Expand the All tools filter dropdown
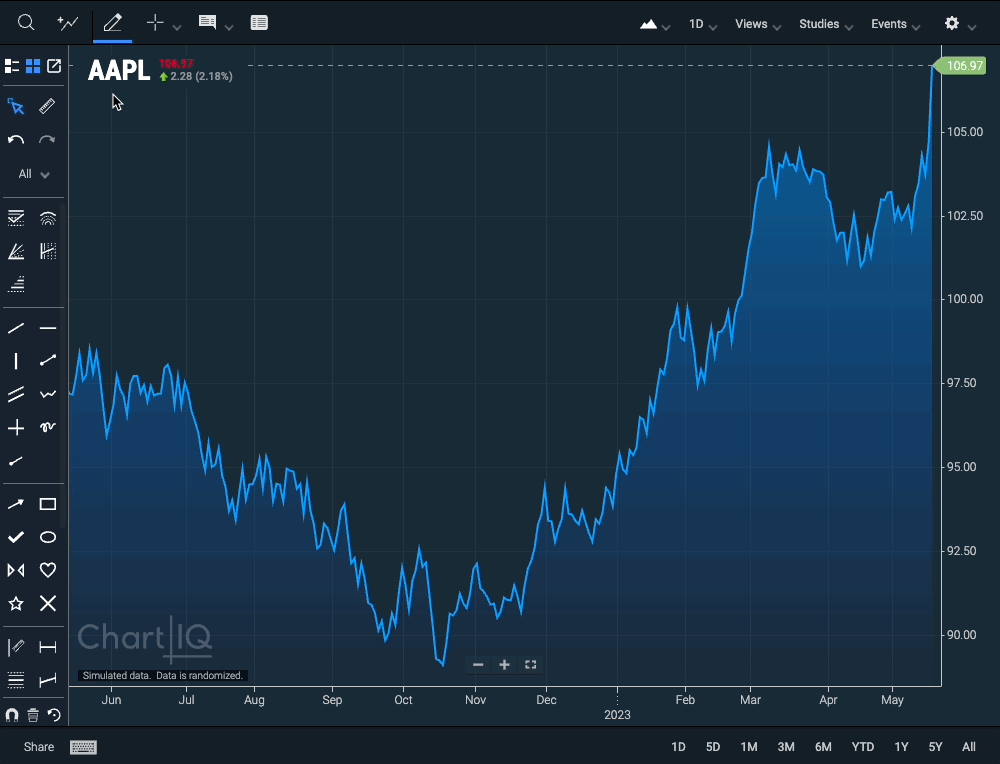 tap(34, 174)
